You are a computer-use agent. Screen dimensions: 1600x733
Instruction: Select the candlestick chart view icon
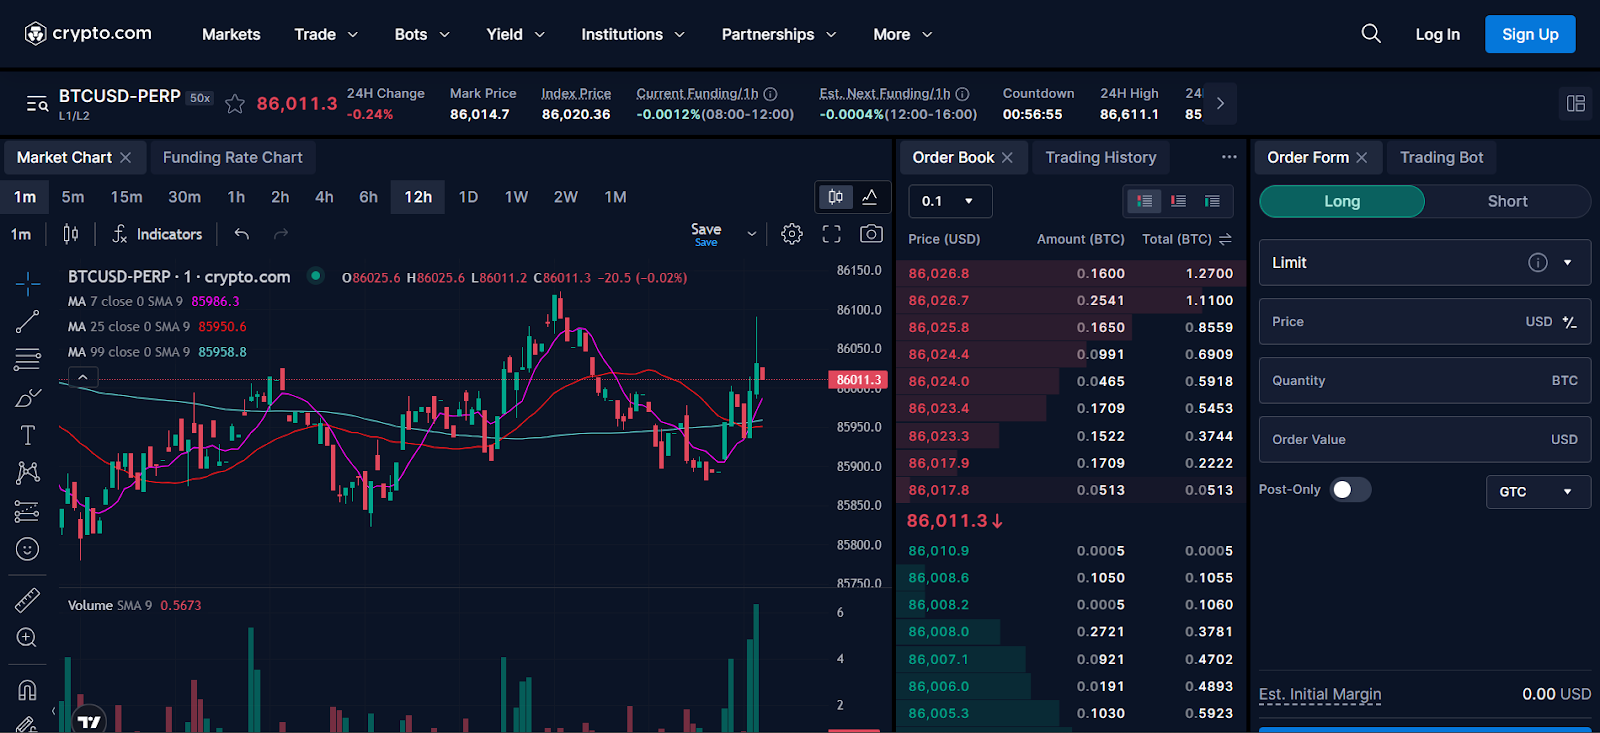[836, 197]
